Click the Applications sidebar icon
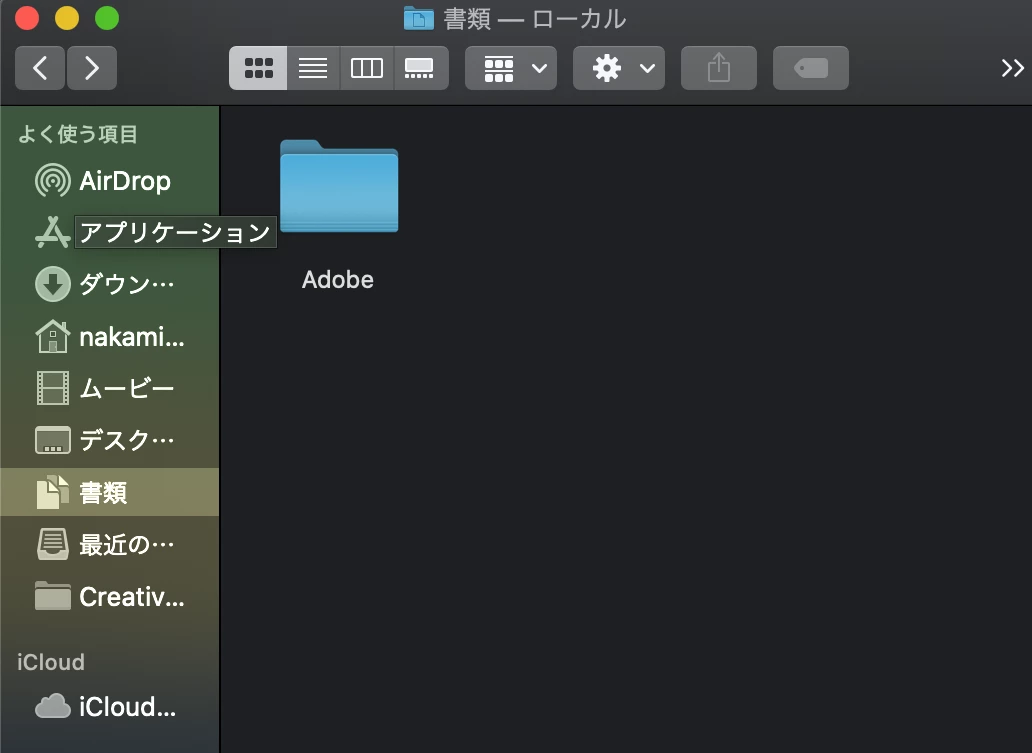The width and height of the screenshot is (1032, 753). point(53,232)
